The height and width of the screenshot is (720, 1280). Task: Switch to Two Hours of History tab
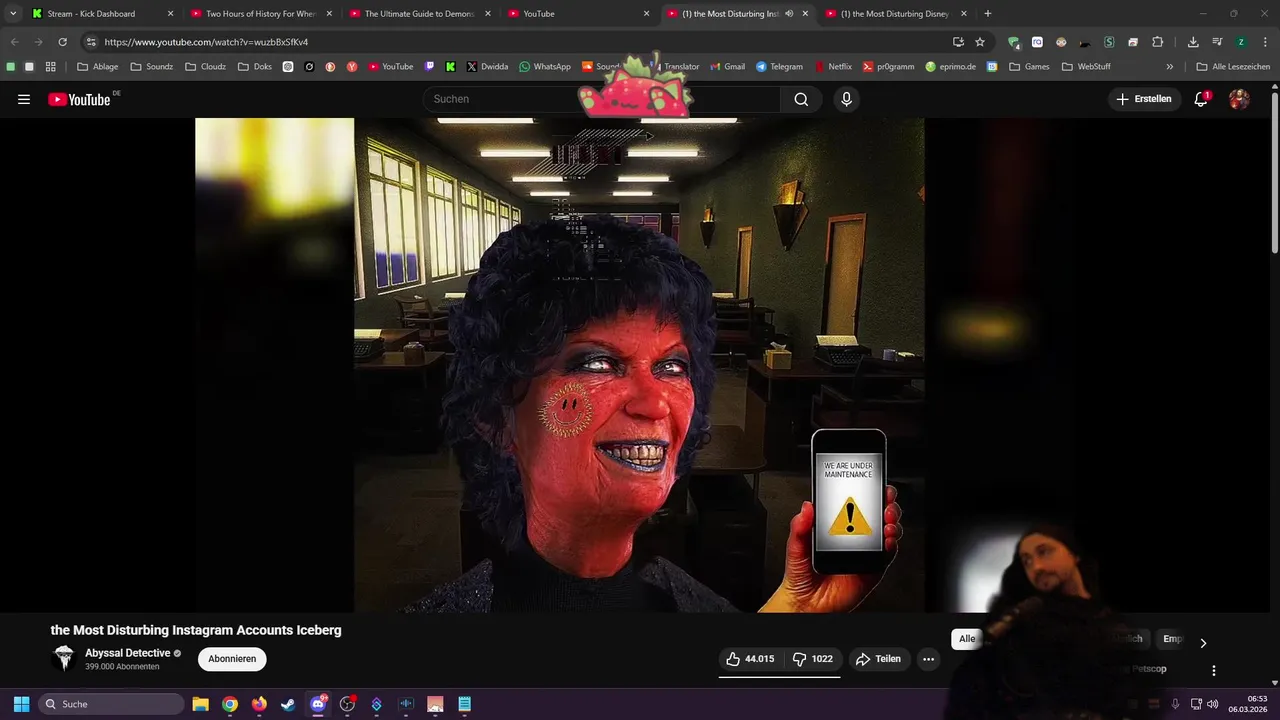[261, 14]
